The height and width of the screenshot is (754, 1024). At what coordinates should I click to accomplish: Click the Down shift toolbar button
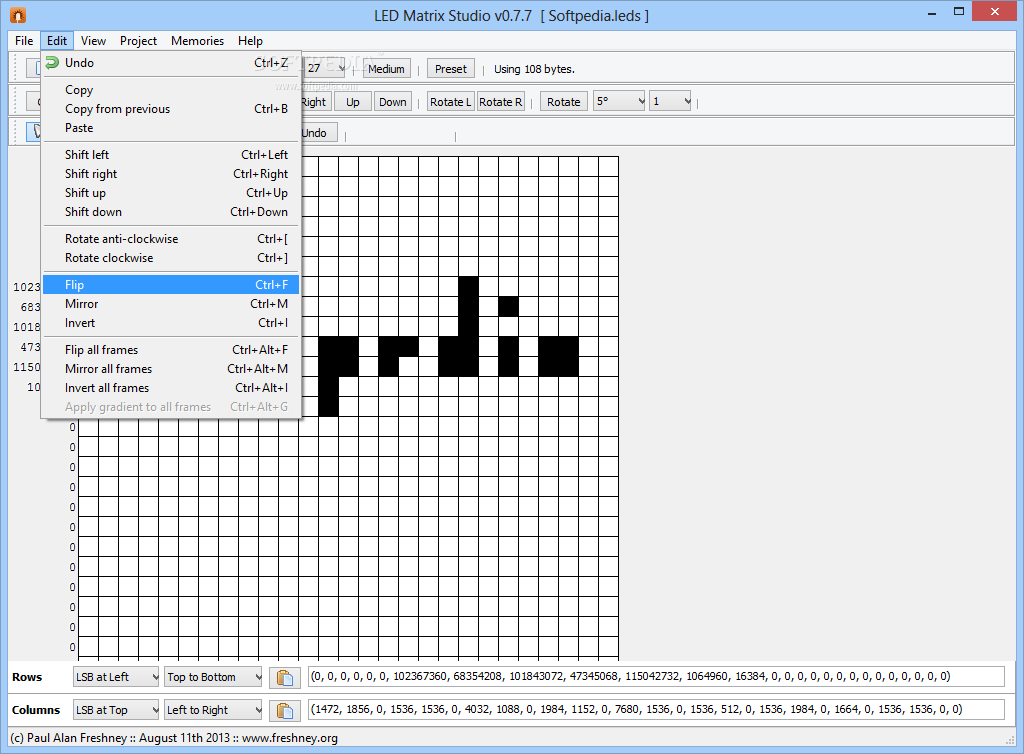tap(392, 102)
